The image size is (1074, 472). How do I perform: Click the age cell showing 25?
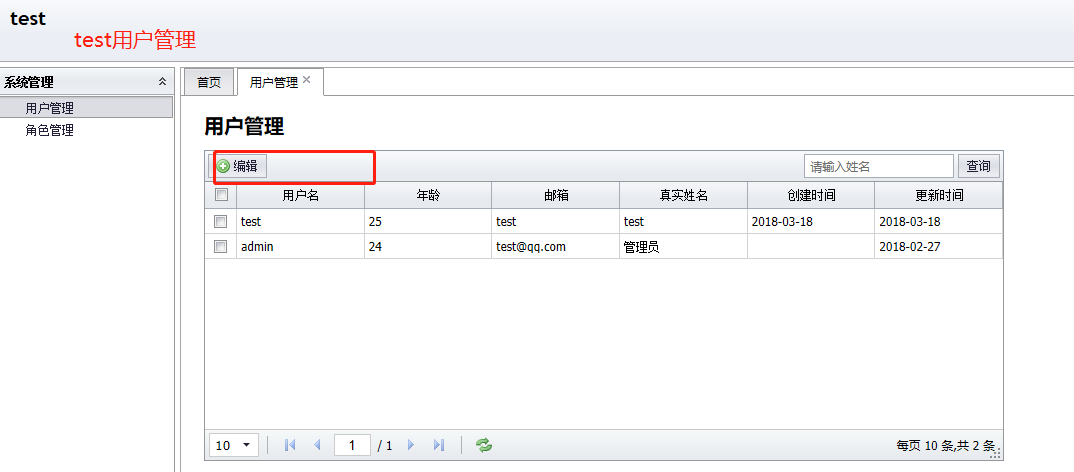pos(428,221)
